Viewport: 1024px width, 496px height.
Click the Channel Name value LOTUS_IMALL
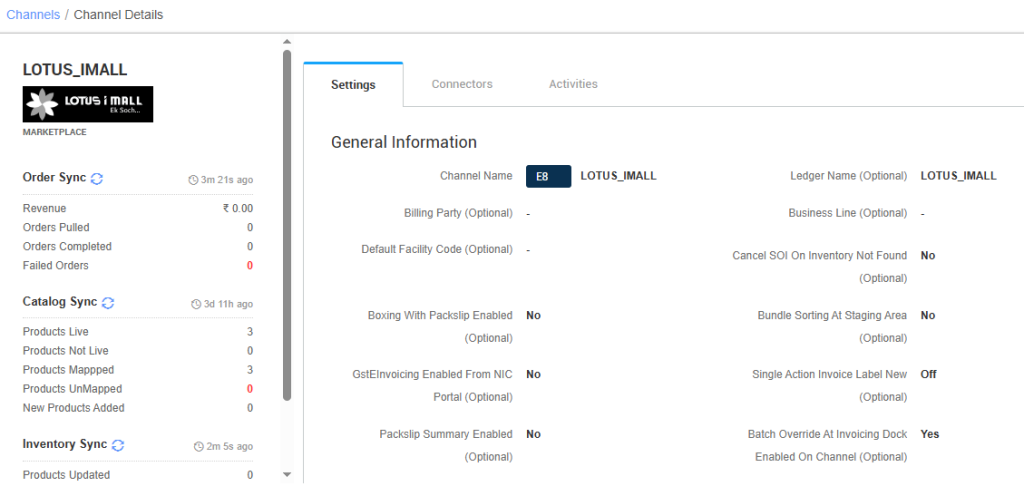pyautogui.click(x=618, y=176)
